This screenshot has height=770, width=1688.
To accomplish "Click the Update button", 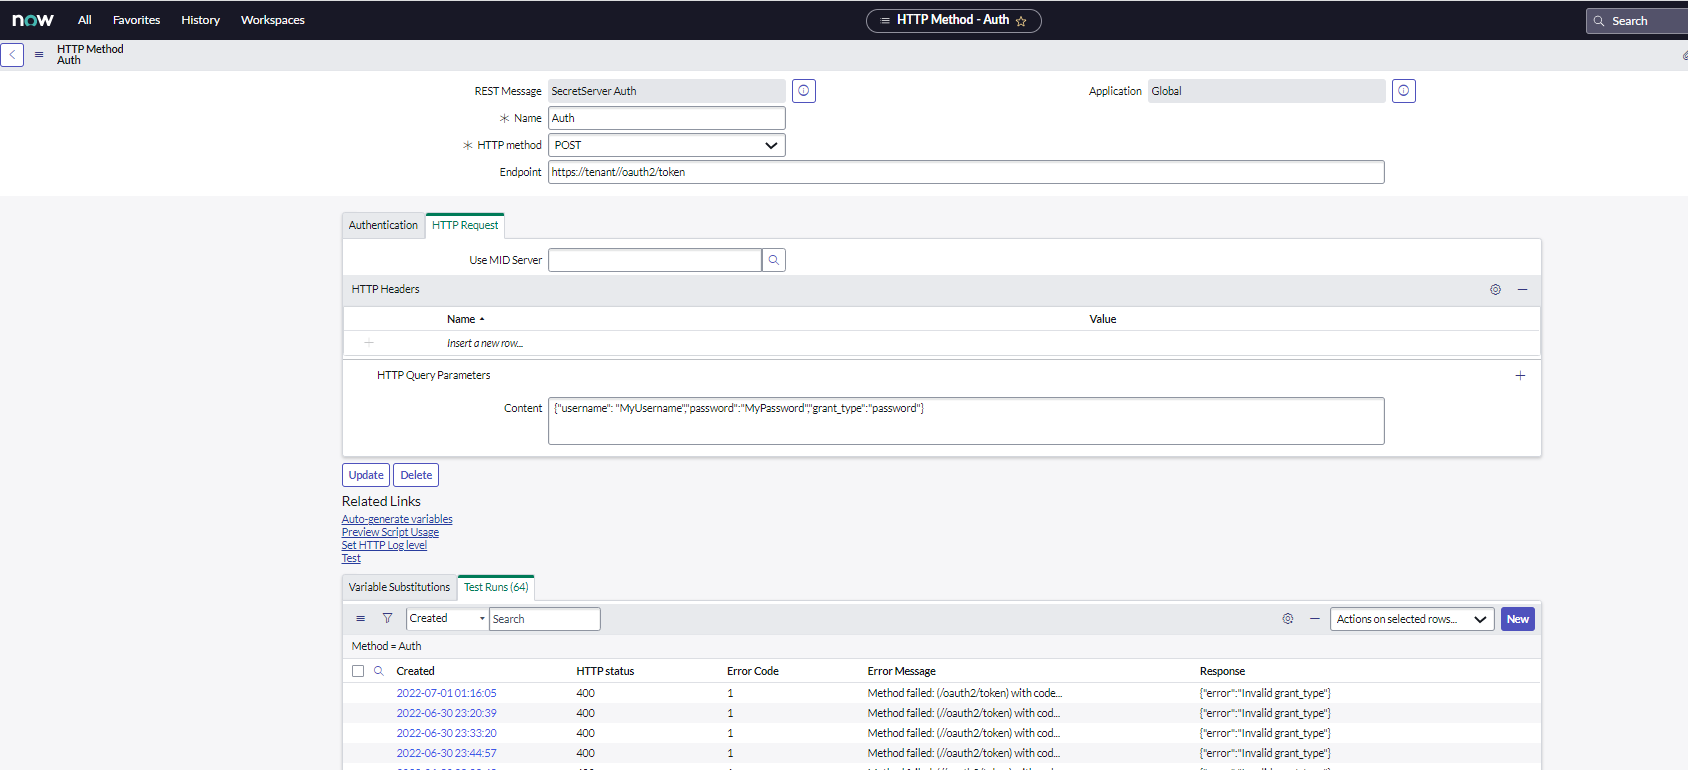I will [x=366, y=475].
